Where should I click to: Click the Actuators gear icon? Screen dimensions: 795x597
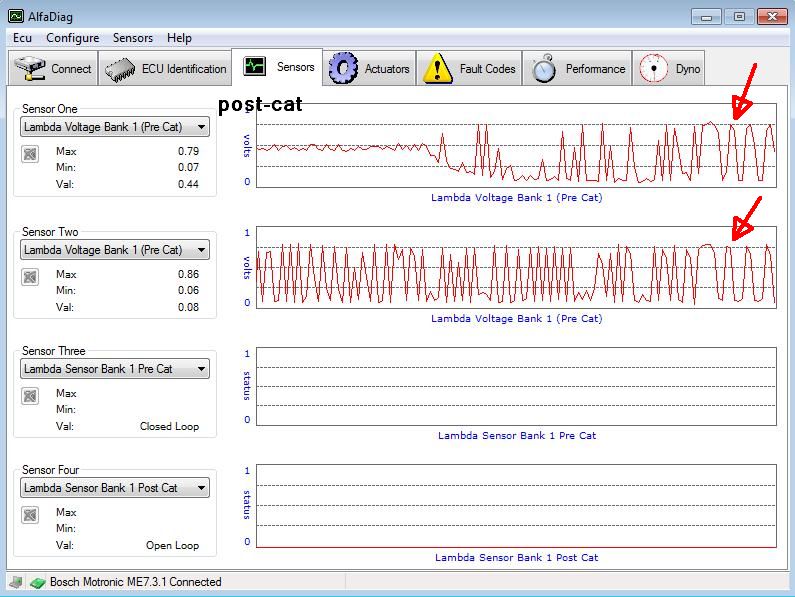coord(343,68)
